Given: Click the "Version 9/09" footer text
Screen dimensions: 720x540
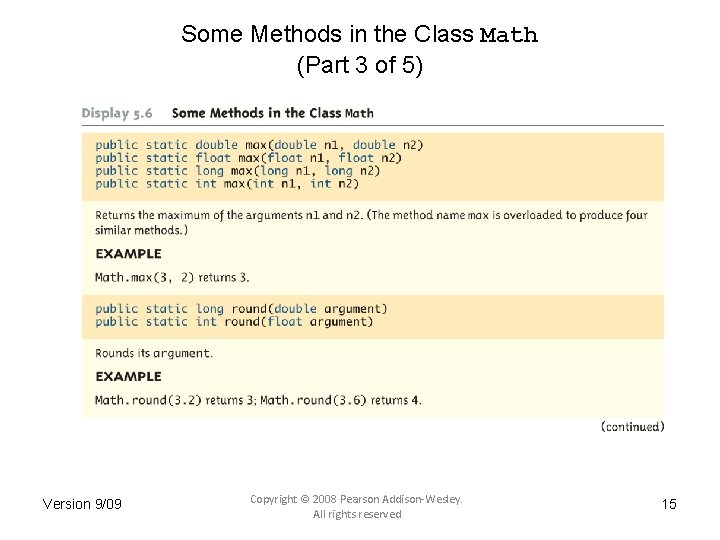Looking at the screenshot, I should pos(82,504).
